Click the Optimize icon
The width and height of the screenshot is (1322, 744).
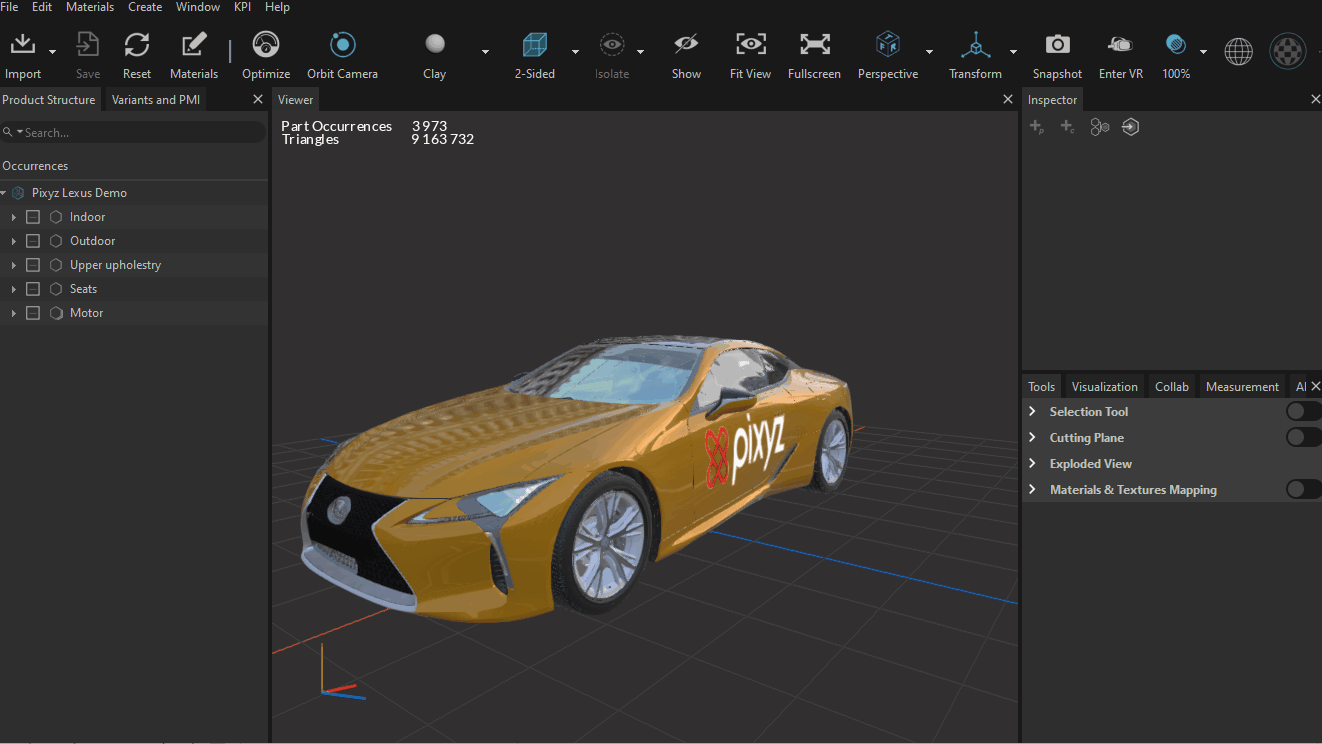coord(266,45)
